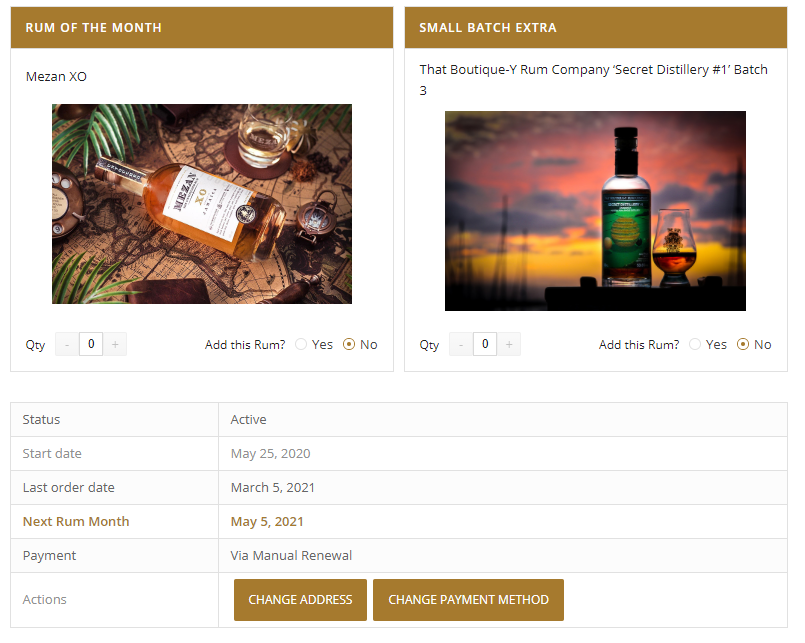805x643 pixels.
Task: Increase Small Batch Extra quantity with plus
Action: [x=509, y=344]
